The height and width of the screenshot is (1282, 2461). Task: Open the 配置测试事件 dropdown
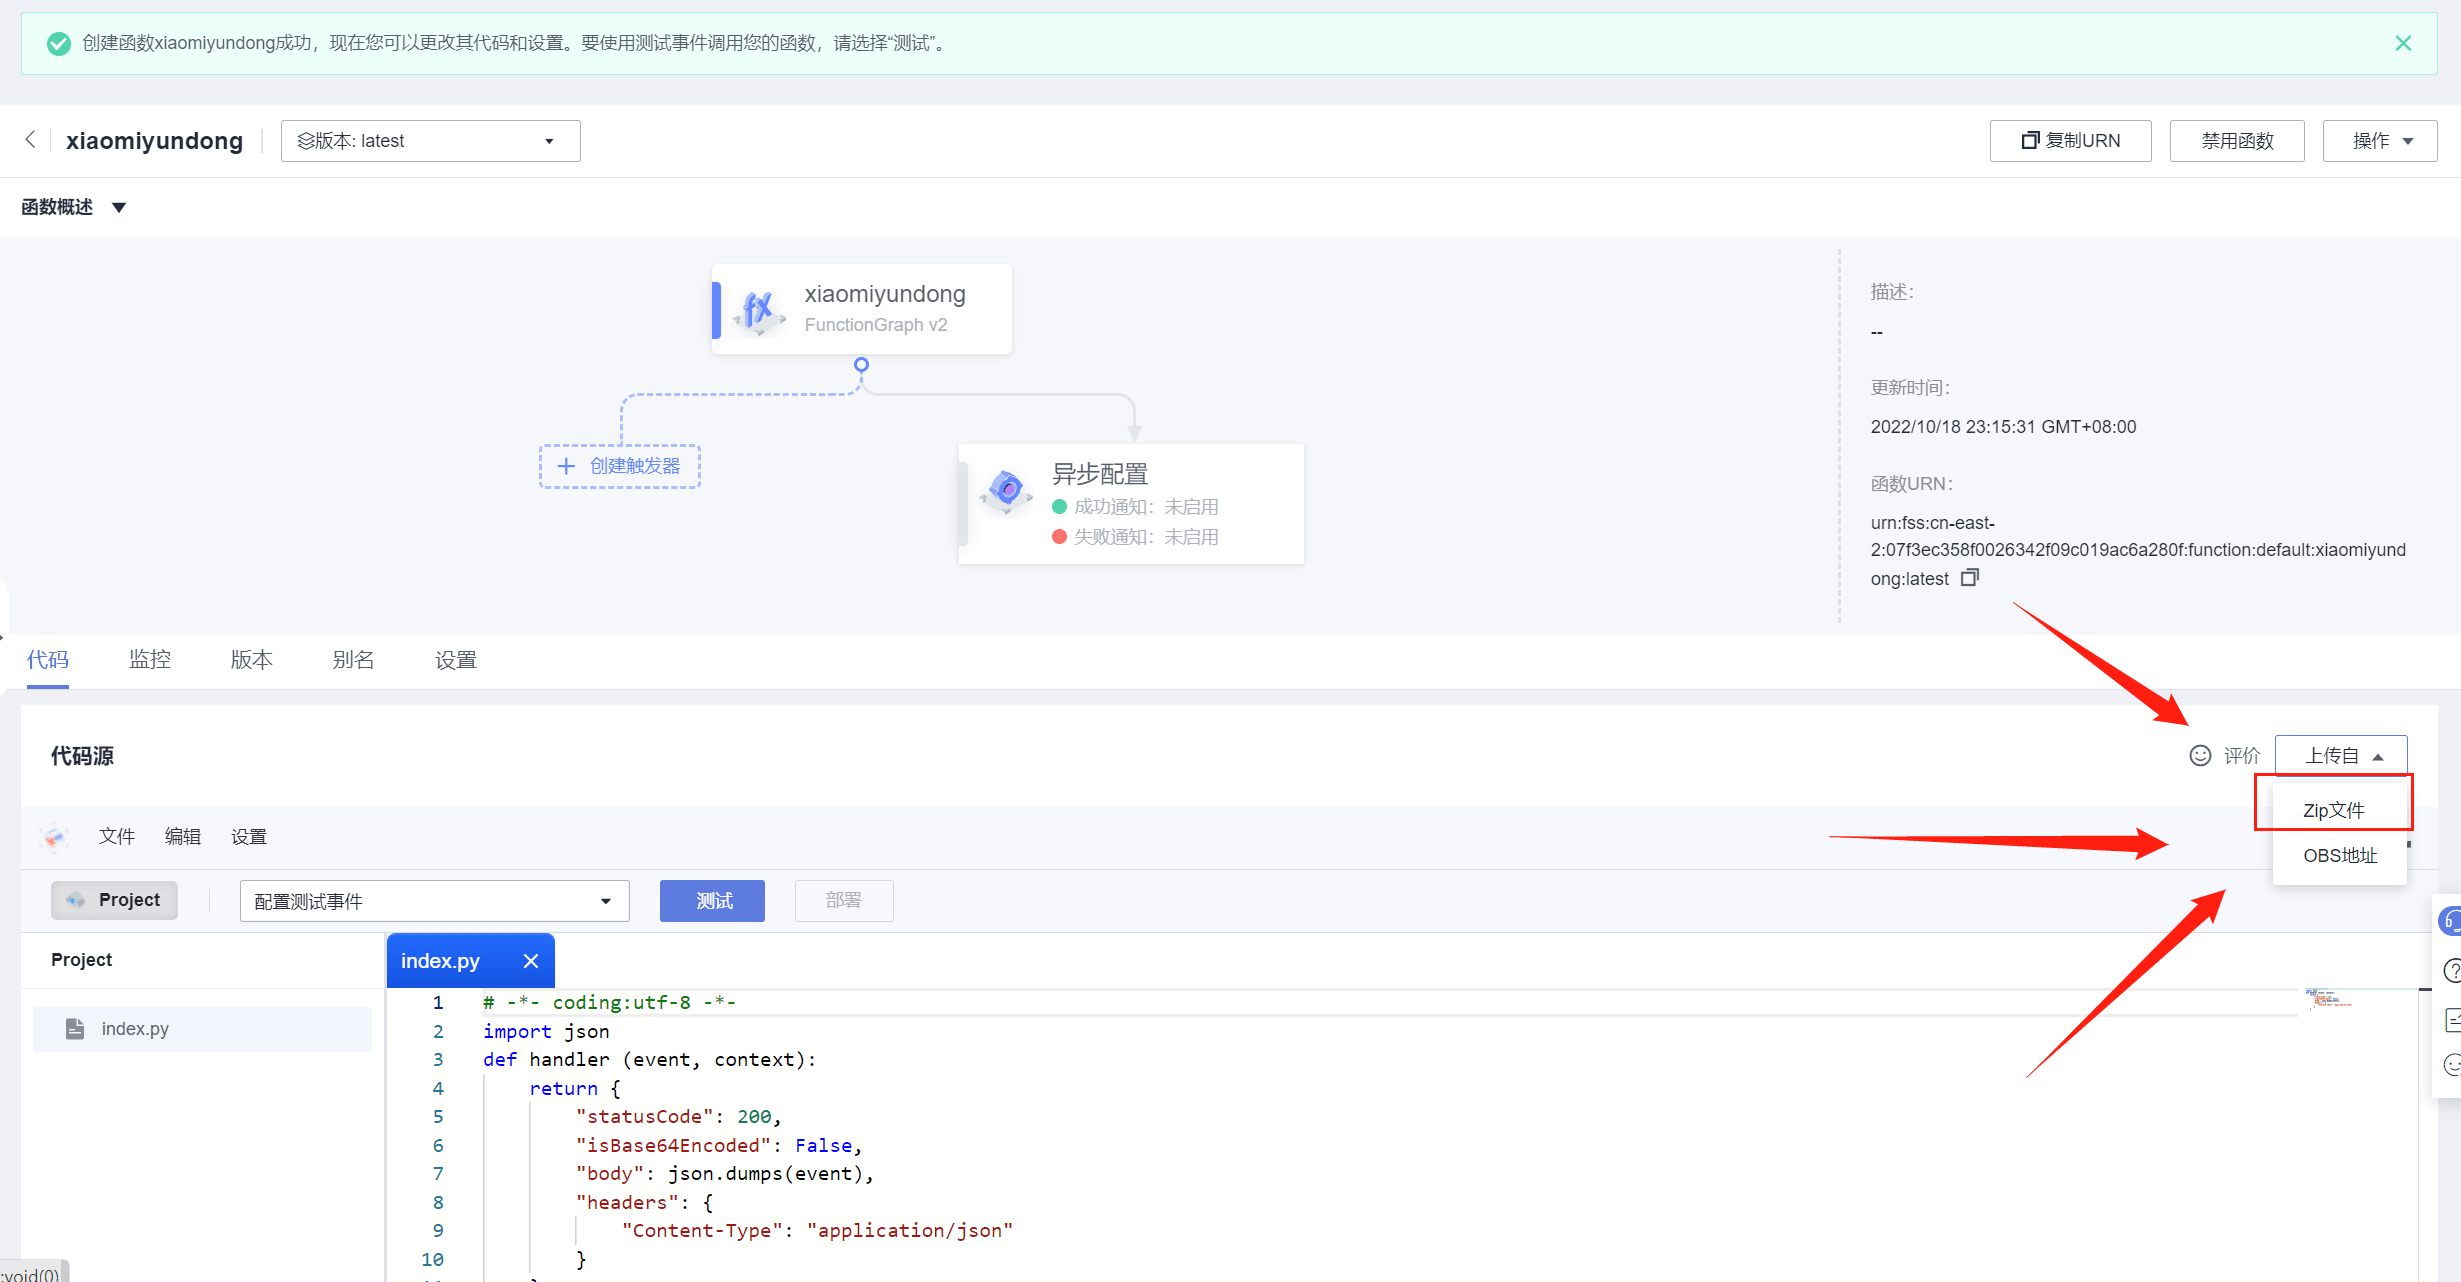[434, 901]
